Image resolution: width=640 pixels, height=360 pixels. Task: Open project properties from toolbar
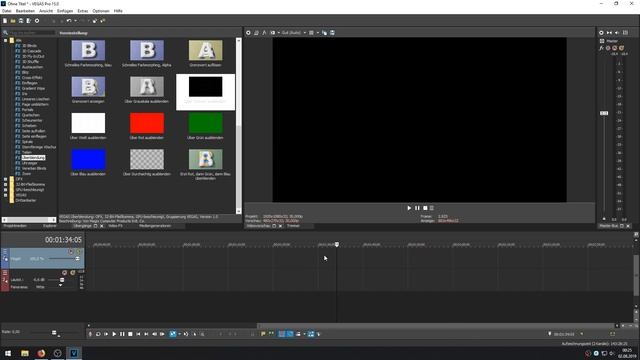pos(37,21)
